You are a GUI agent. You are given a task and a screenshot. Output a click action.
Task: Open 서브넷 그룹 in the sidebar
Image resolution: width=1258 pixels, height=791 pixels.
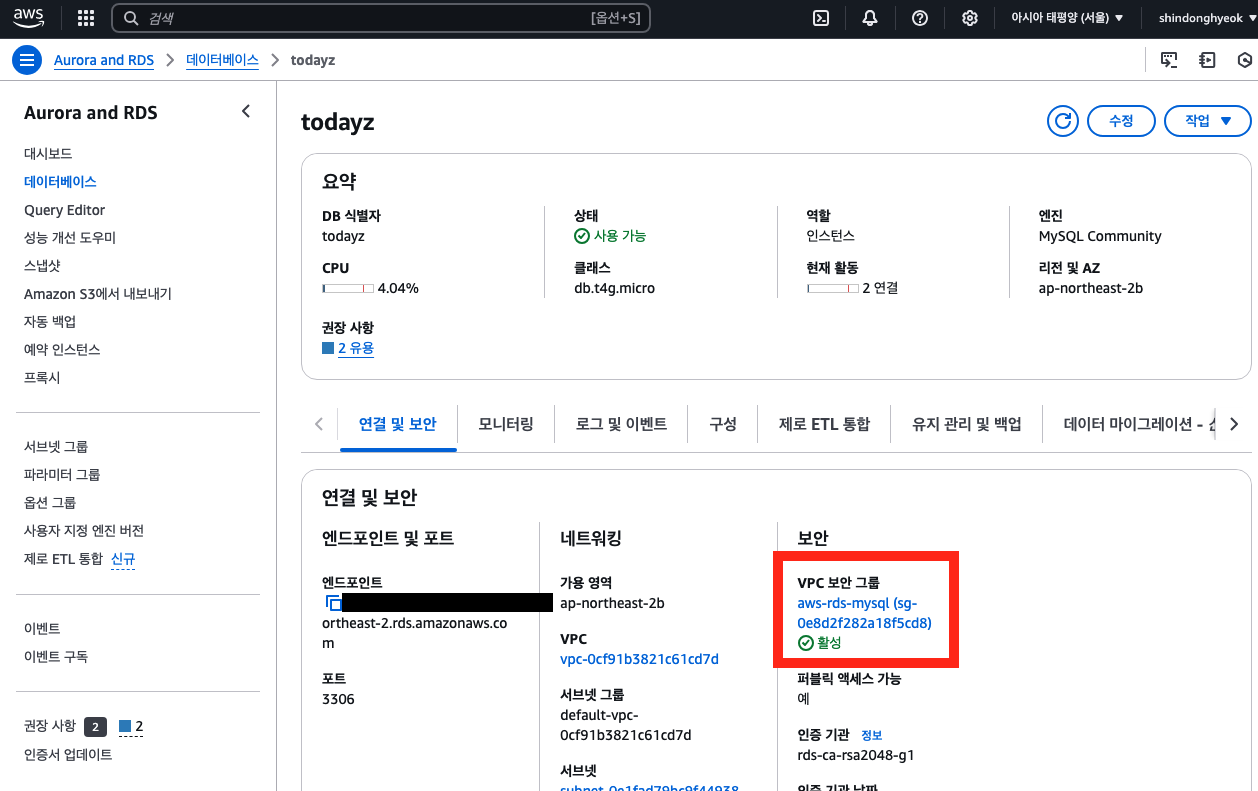(x=56, y=446)
